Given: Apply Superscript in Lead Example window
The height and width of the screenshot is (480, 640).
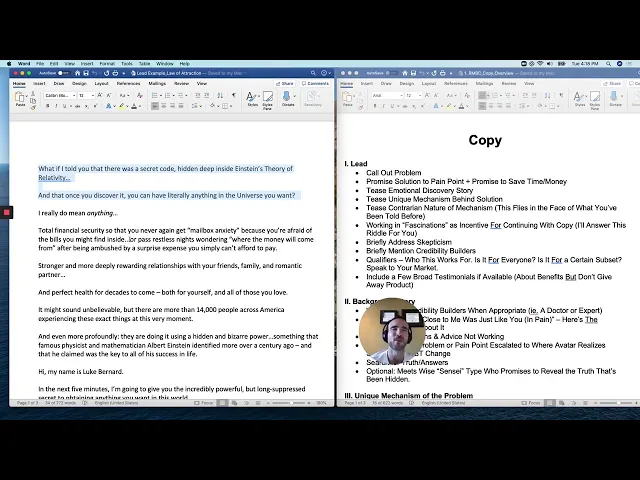Looking at the screenshot, I should click(x=95, y=106).
